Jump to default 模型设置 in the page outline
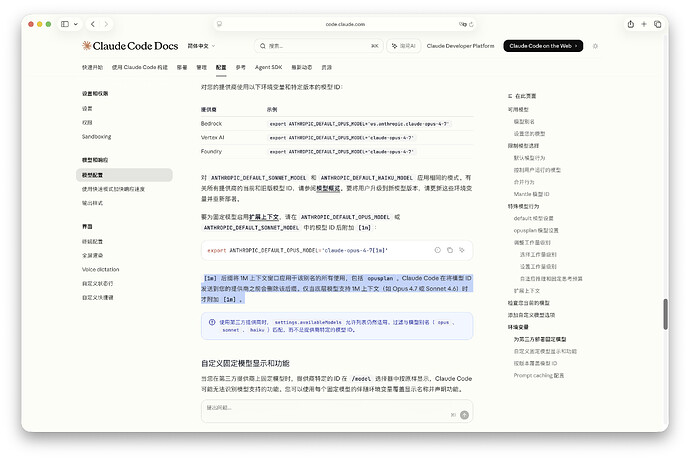Viewport: 690px width, 459px height. click(533, 218)
